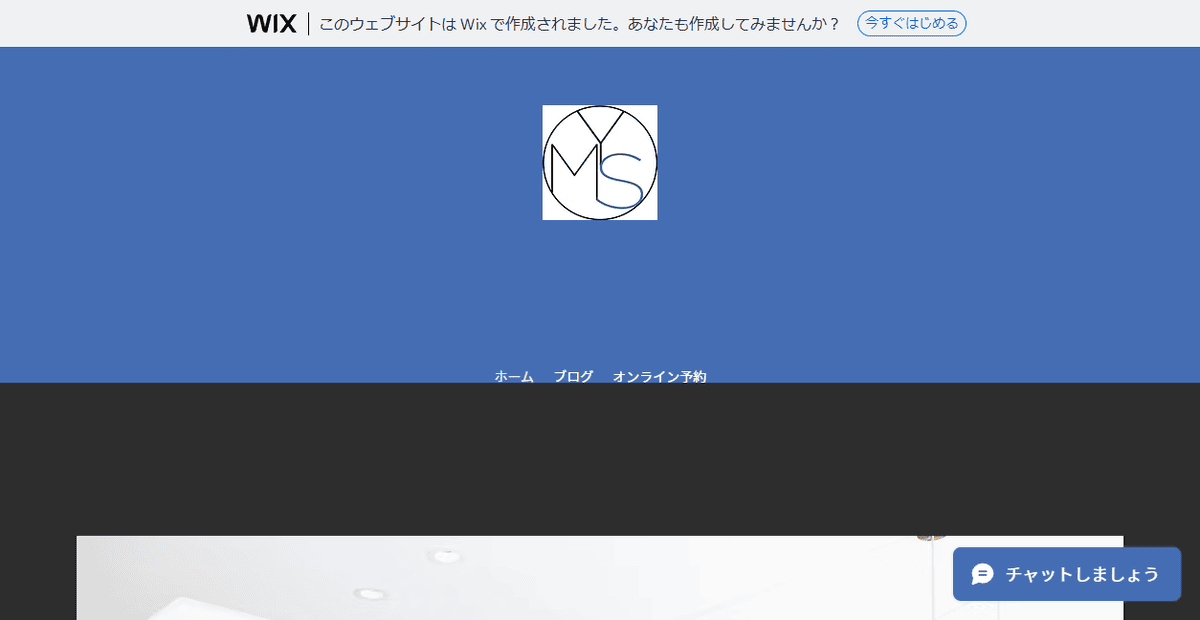Viewport: 1200px width, 620px height.
Task: Click the vertical divider beside the WIX logo
Action: coord(308,24)
